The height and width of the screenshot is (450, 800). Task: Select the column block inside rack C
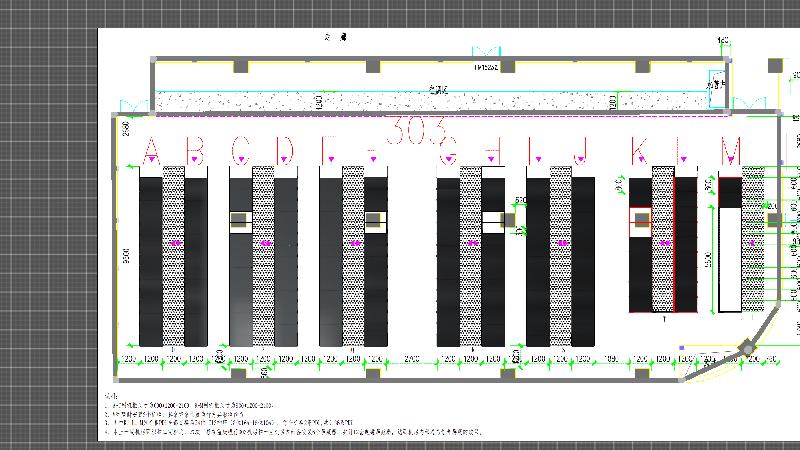[240, 221]
